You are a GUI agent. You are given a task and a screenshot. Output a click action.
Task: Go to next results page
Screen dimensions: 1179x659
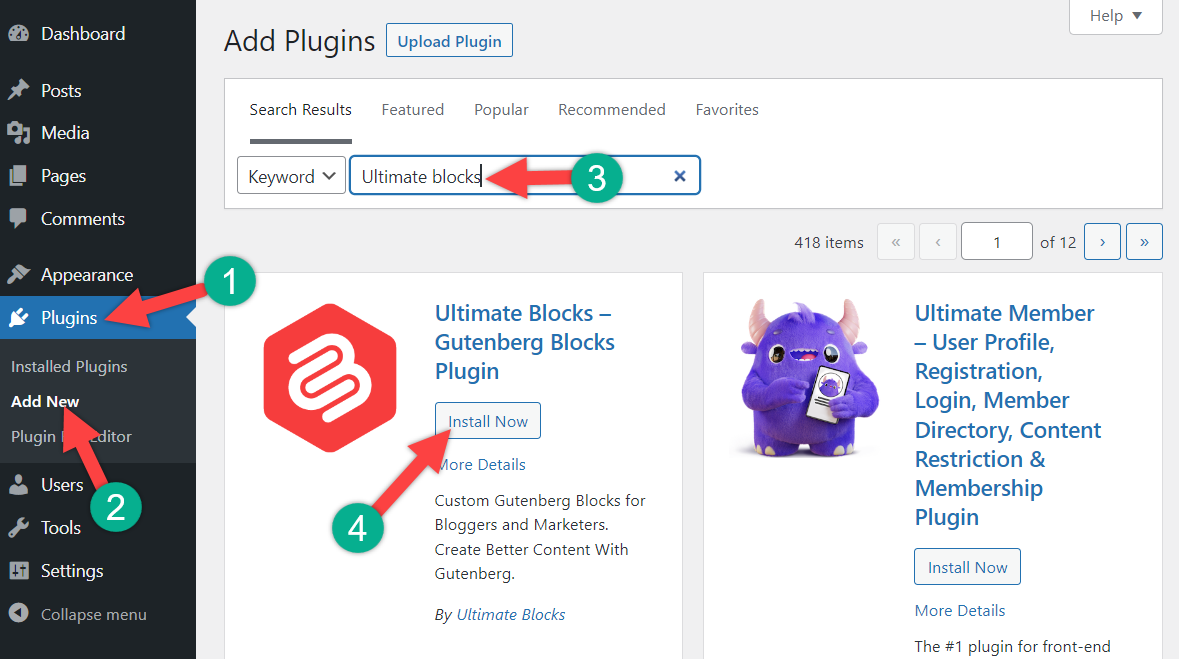(1102, 242)
